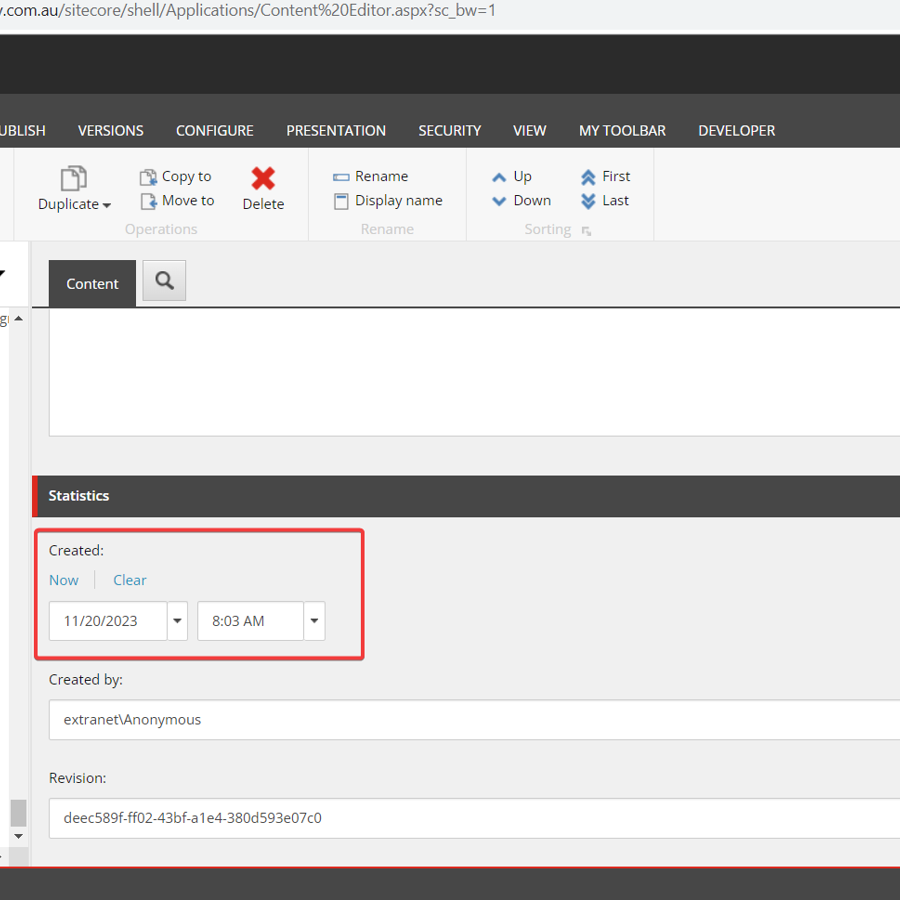Click the Move to label
The width and height of the screenshot is (900, 900).
[188, 200]
